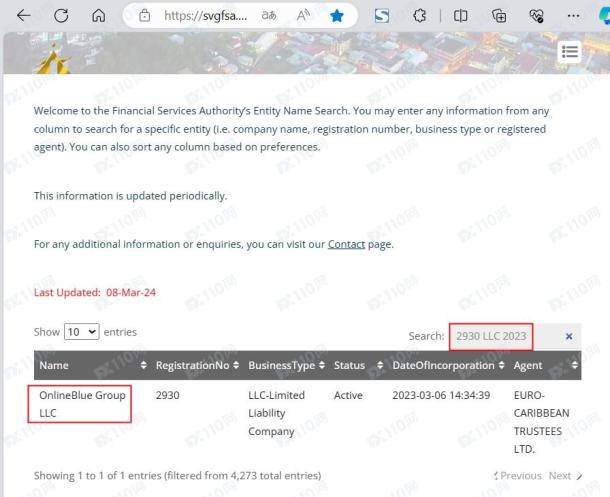Viewport: 610px width, 497px height.
Task: Go back with the browser back arrow
Action: (23, 16)
